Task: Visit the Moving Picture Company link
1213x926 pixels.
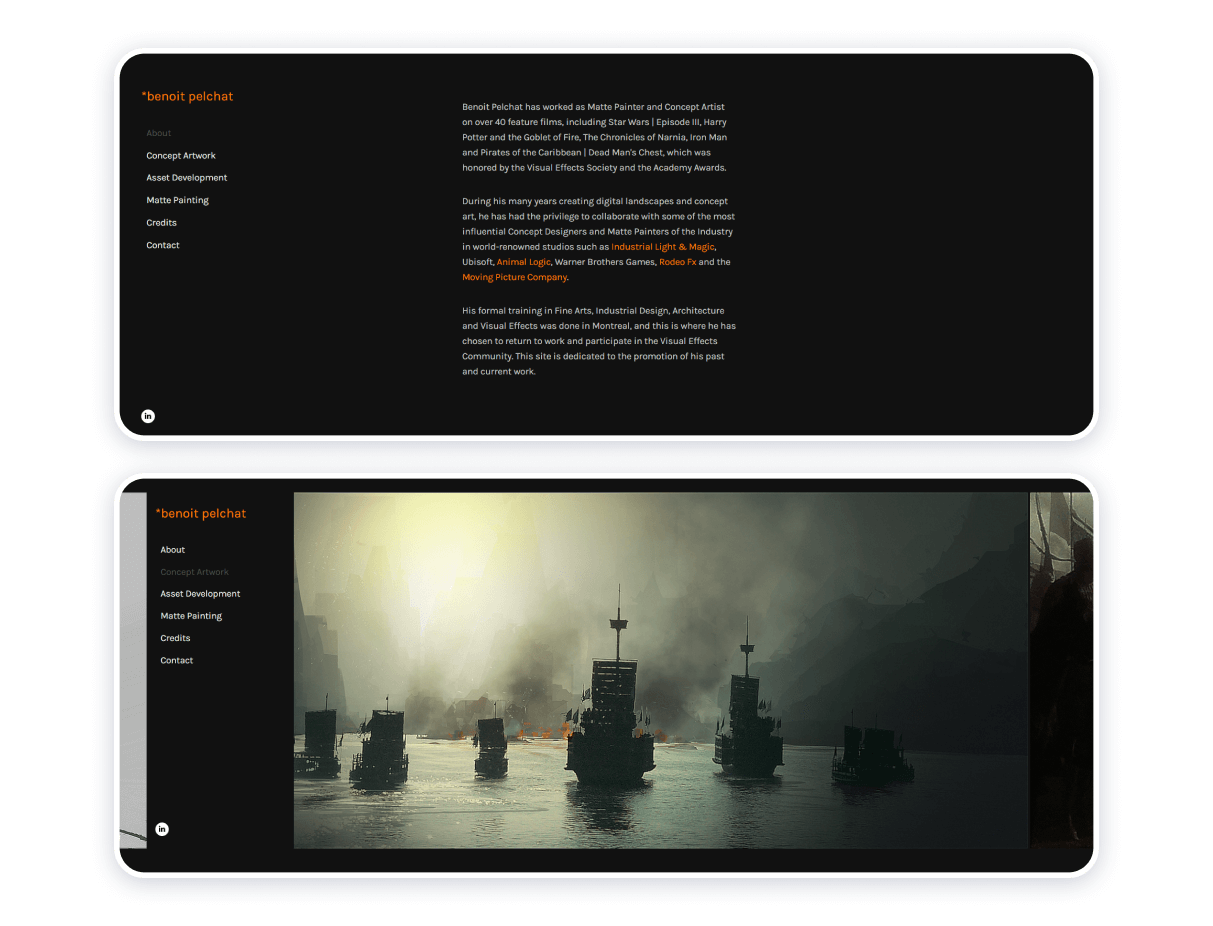Action: [514, 277]
